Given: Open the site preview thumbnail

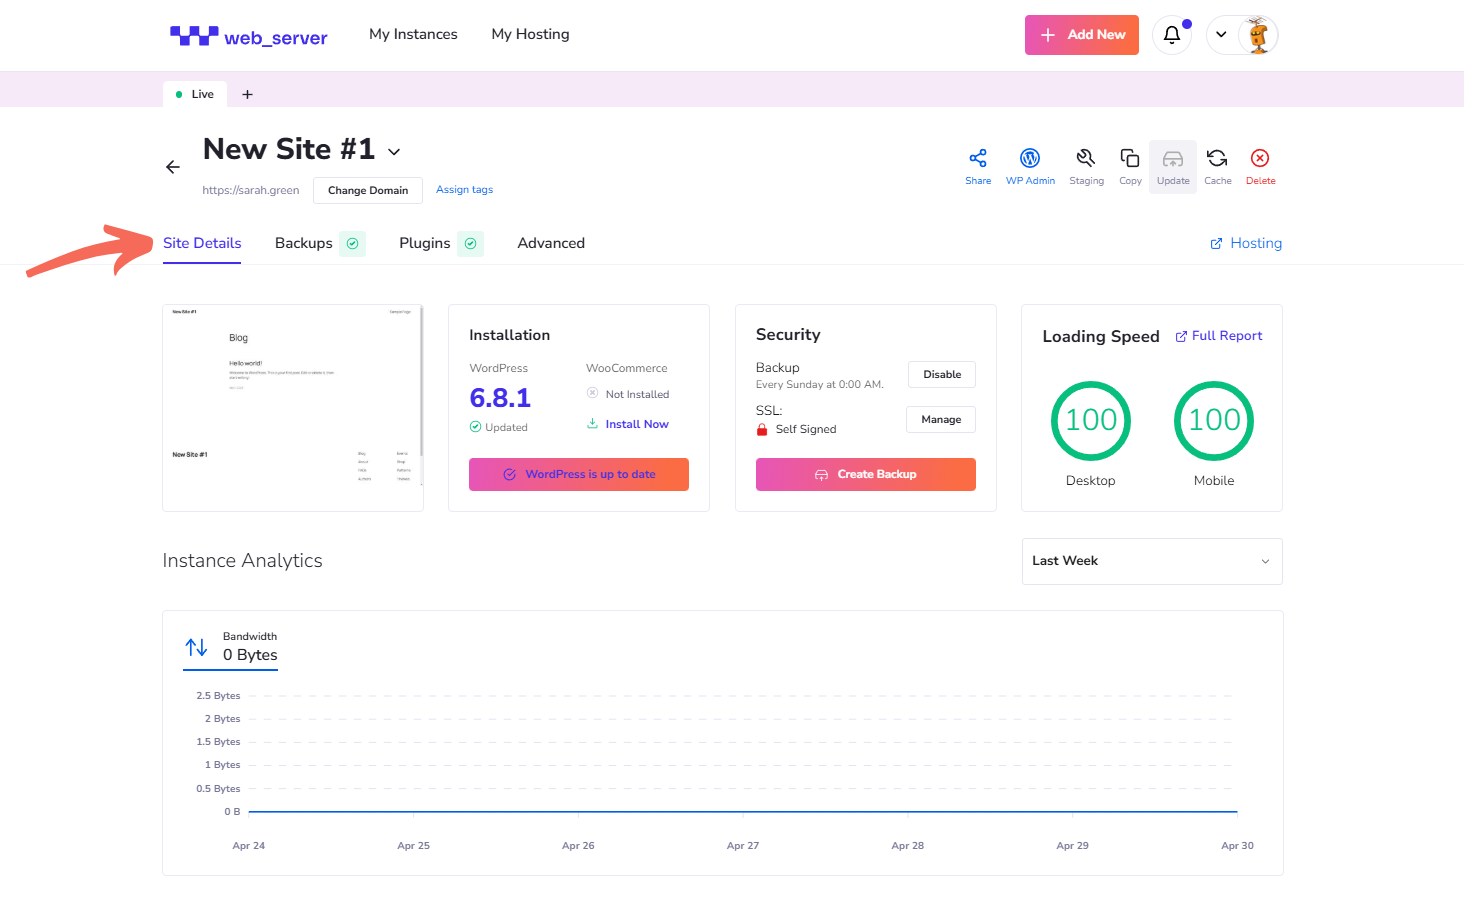Looking at the screenshot, I should [x=292, y=407].
